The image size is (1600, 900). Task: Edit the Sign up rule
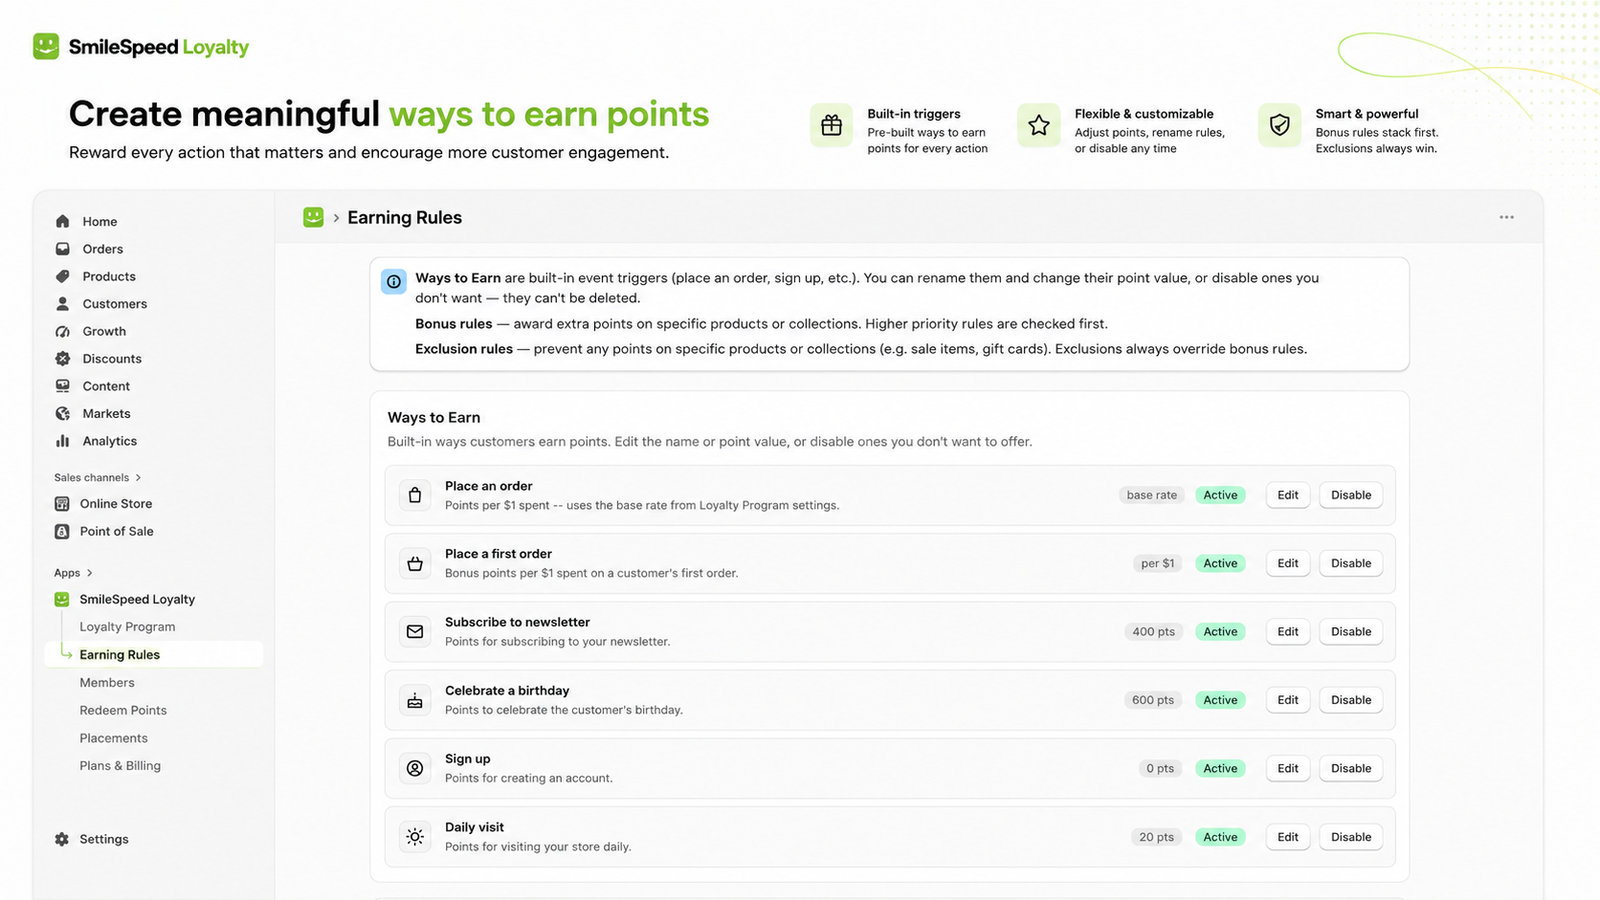click(1288, 769)
